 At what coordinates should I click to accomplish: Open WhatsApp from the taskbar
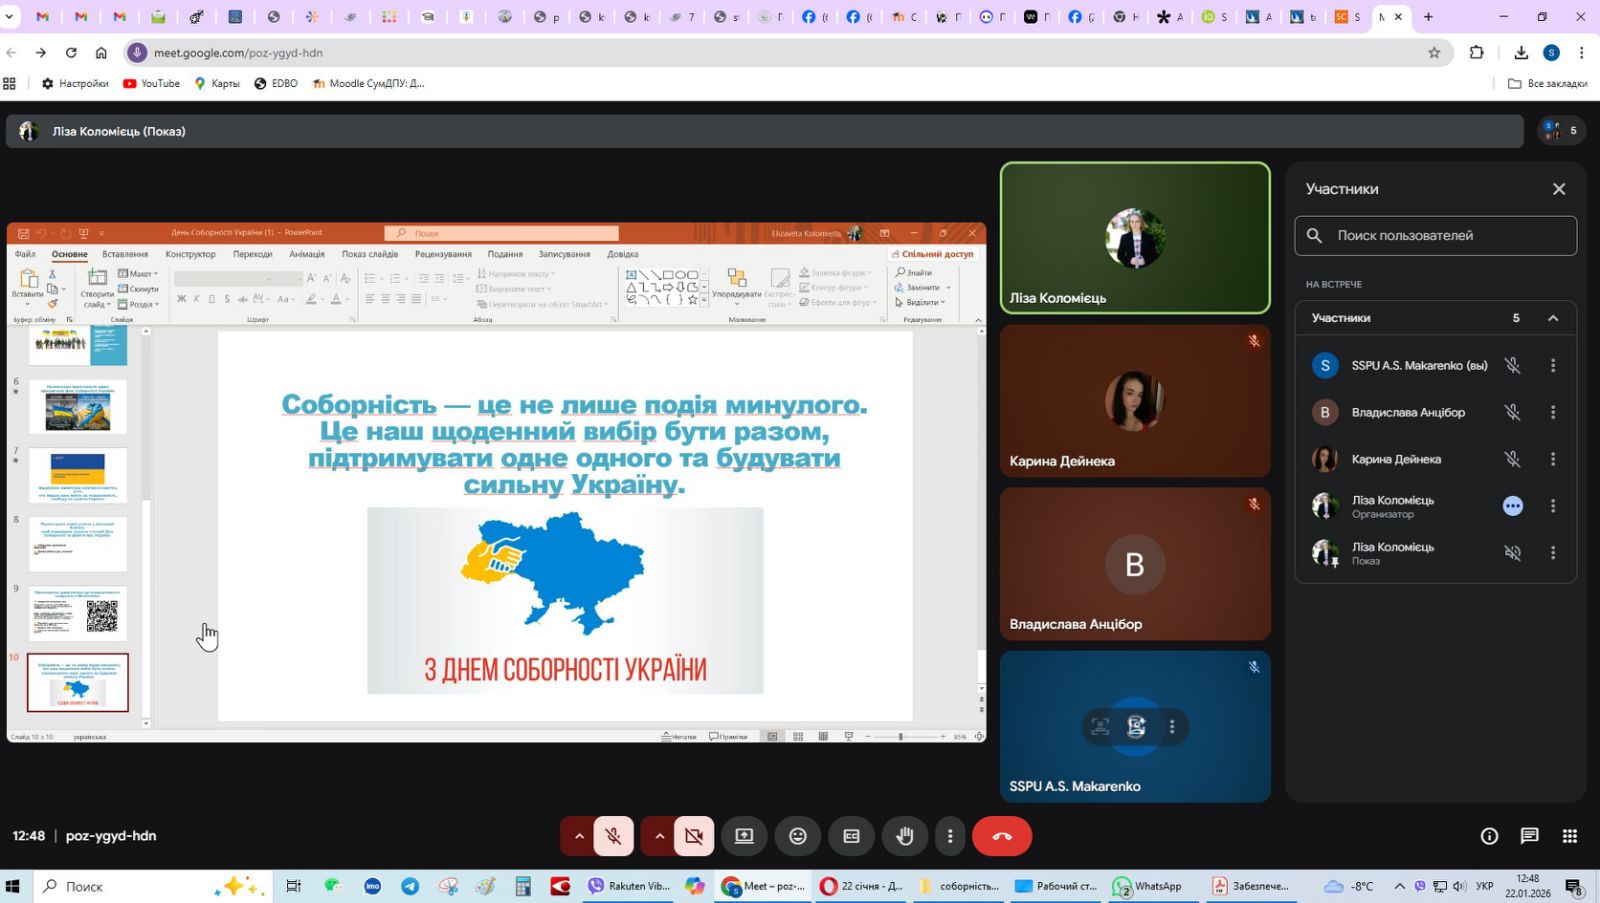pyautogui.click(x=1148, y=886)
